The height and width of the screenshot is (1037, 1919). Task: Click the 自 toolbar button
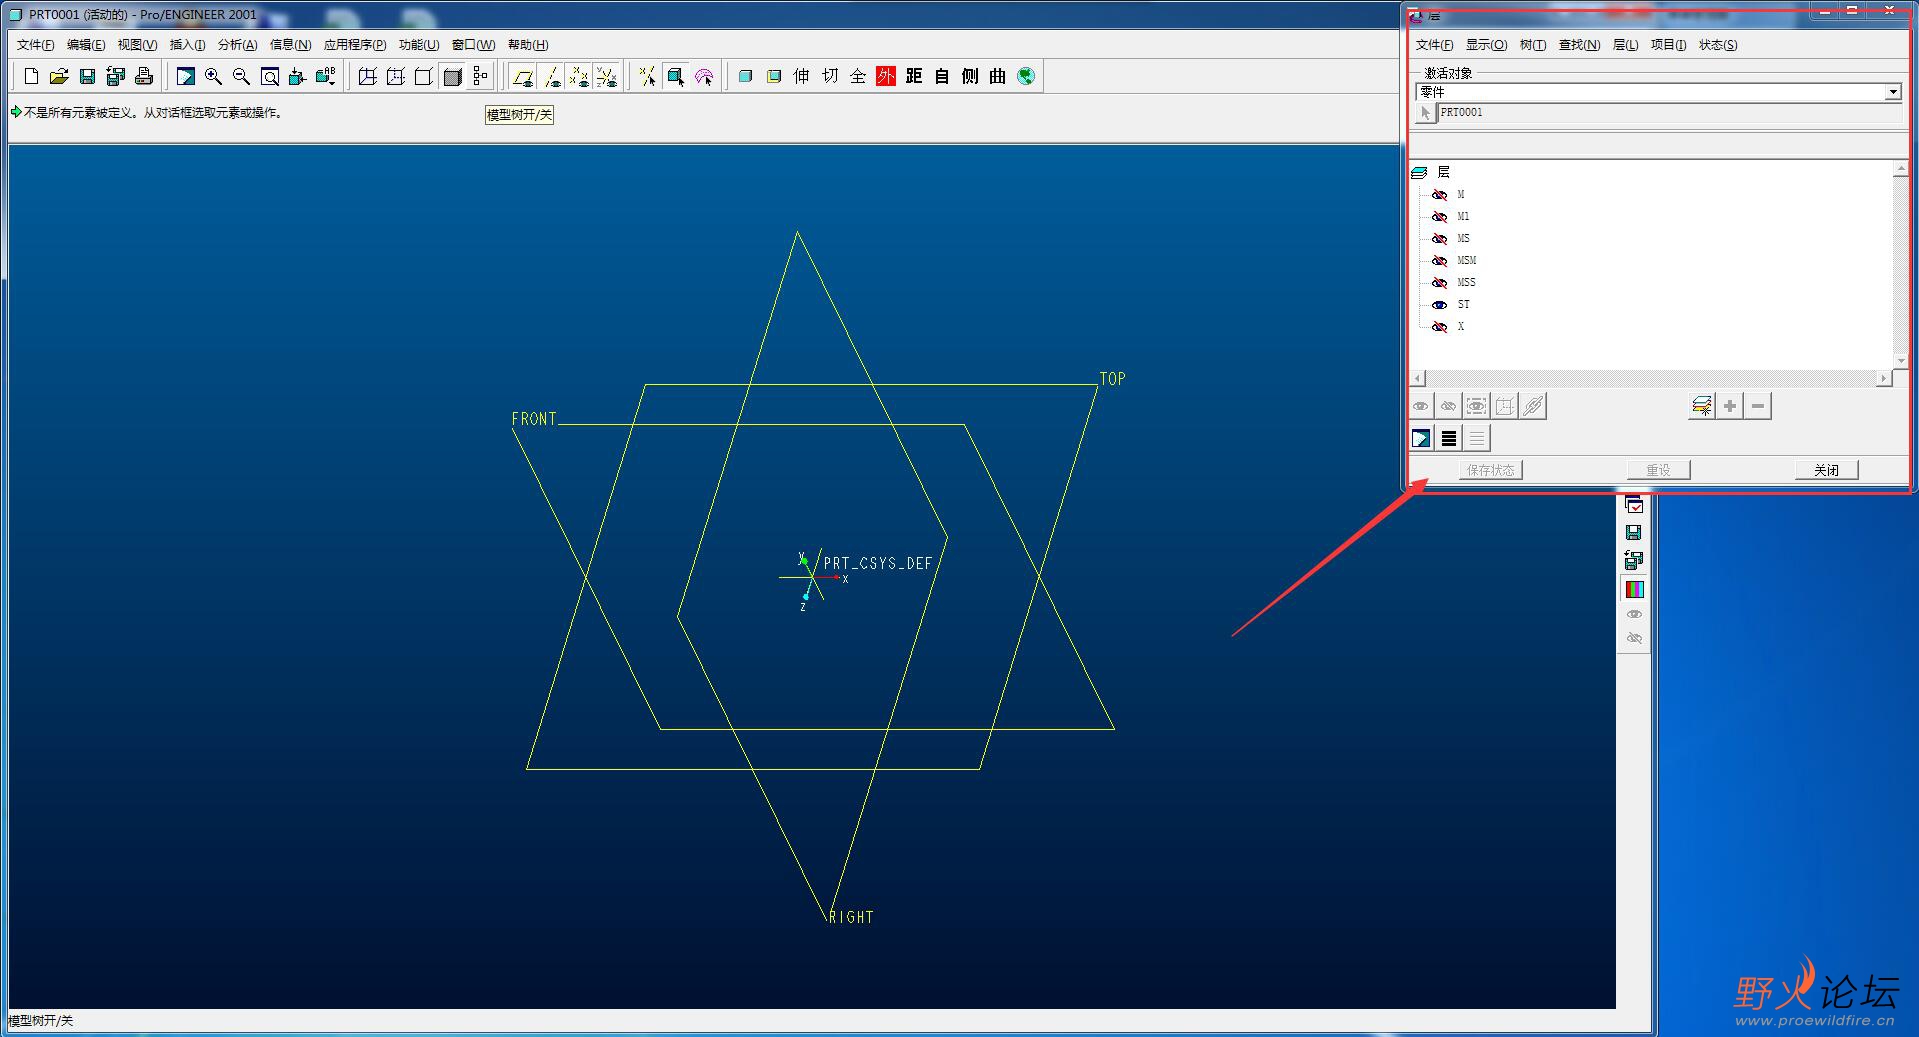942,76
